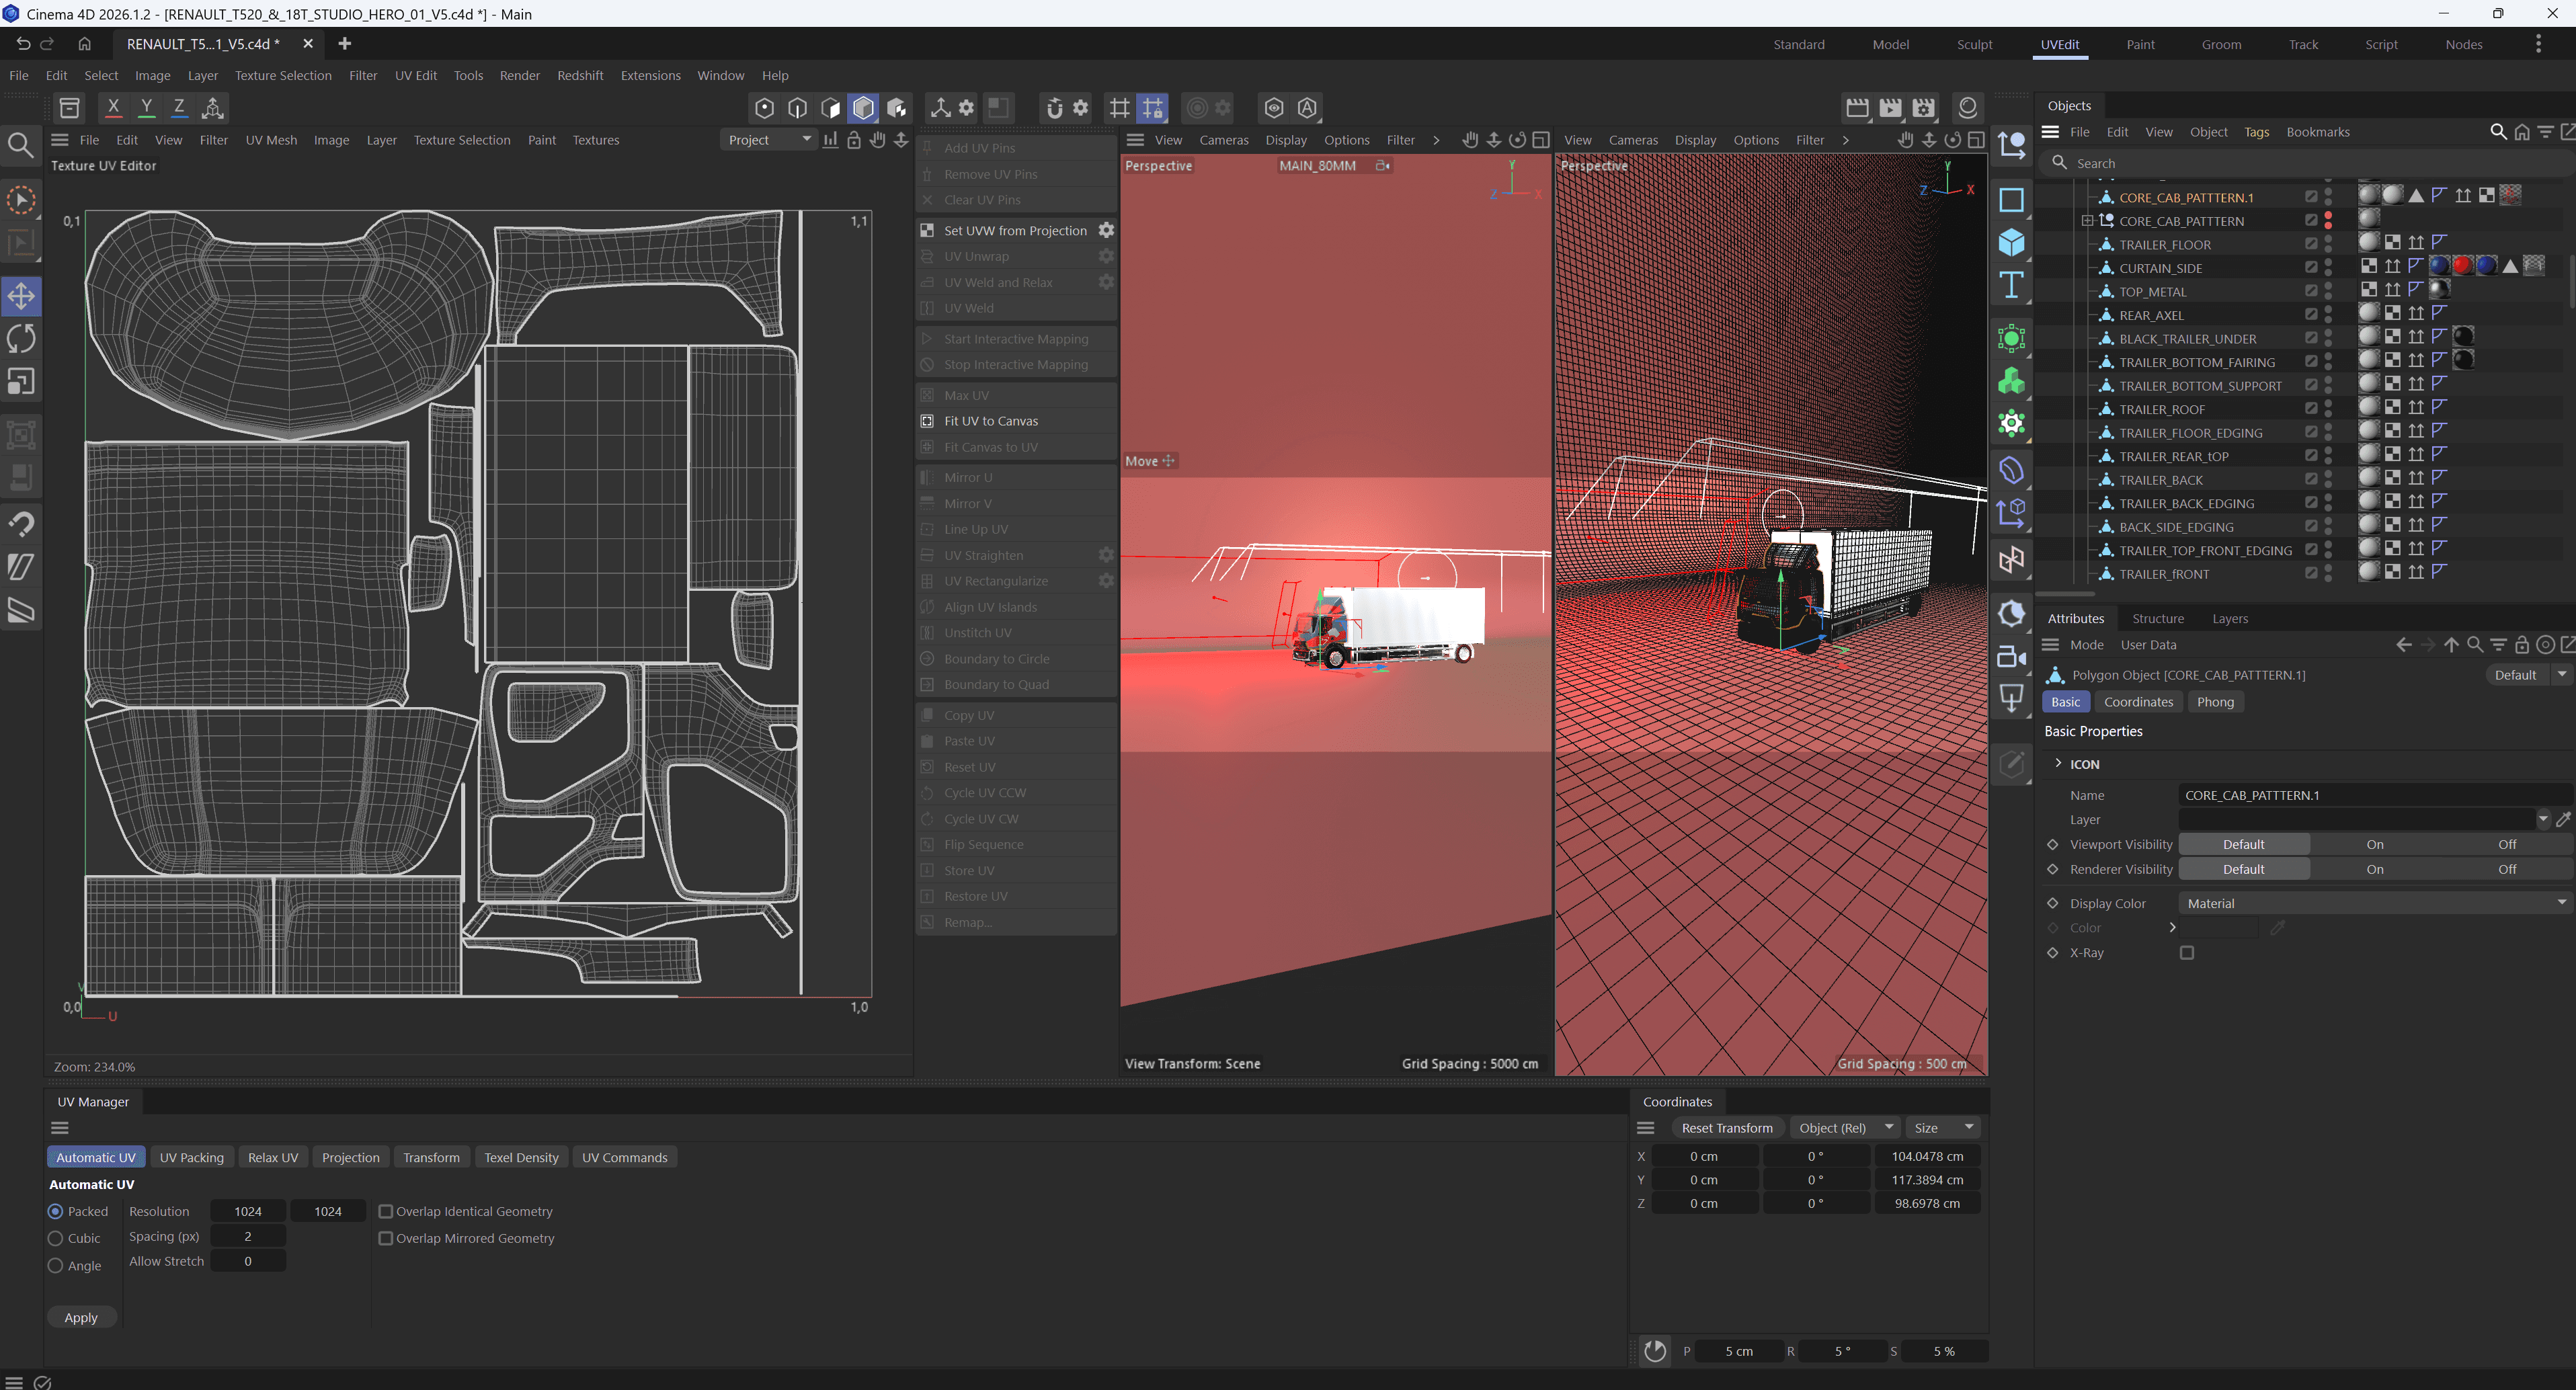2576x1390 pixels.
Task: Set Viewport Visibility to Off
Action: pyautogui.click(x=2506, y=844)
